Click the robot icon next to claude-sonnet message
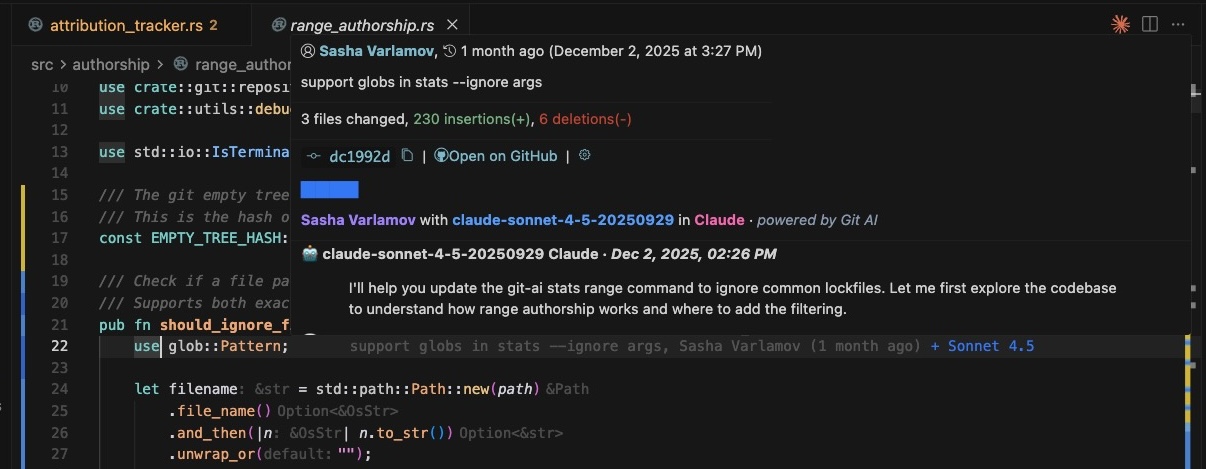The image size is (1206, 469). tap(310, 254)
